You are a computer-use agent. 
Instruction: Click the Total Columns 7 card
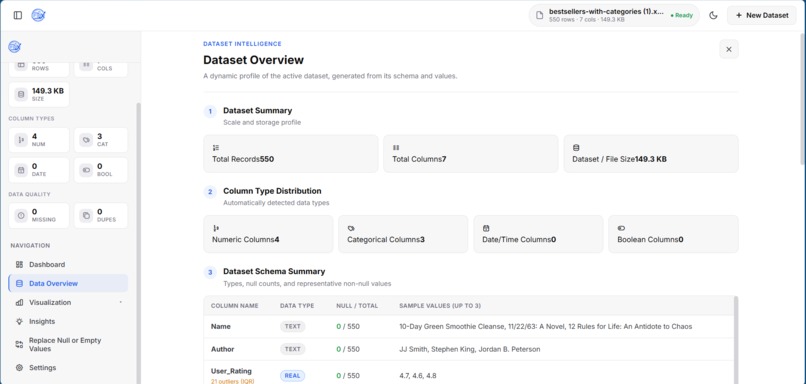pos(471,154)
